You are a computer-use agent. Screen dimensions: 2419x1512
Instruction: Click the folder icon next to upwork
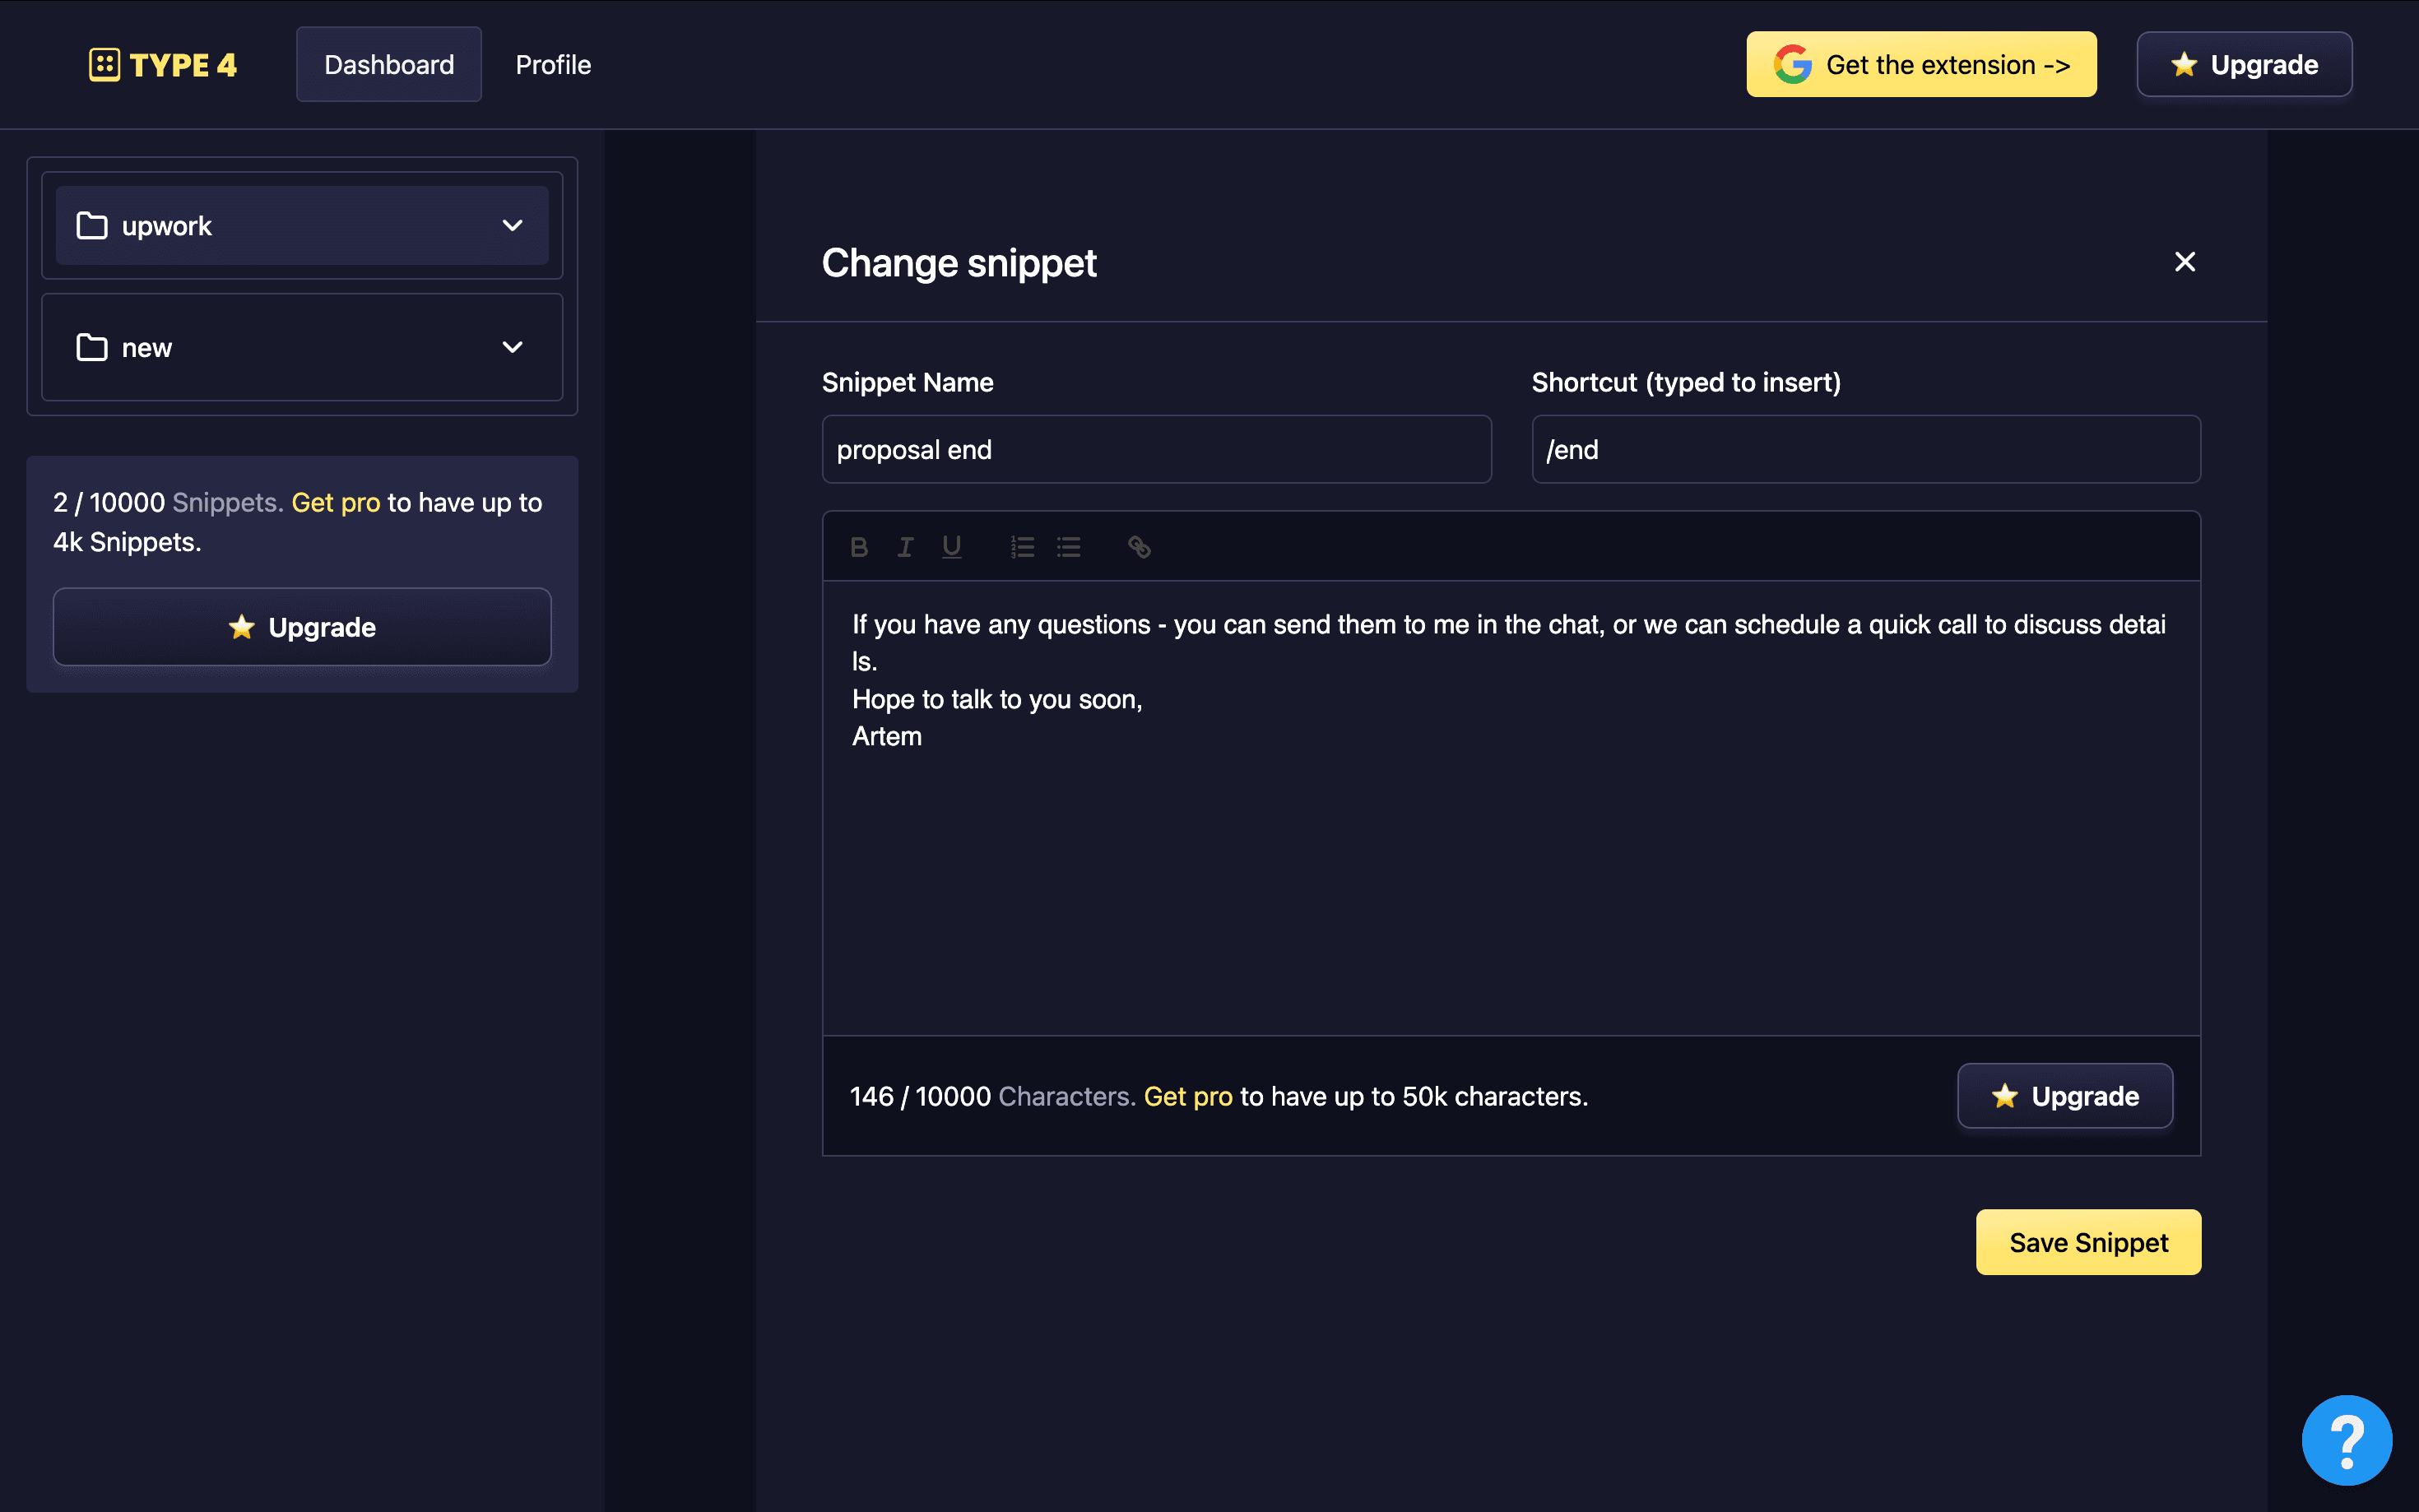coord(91,225)
